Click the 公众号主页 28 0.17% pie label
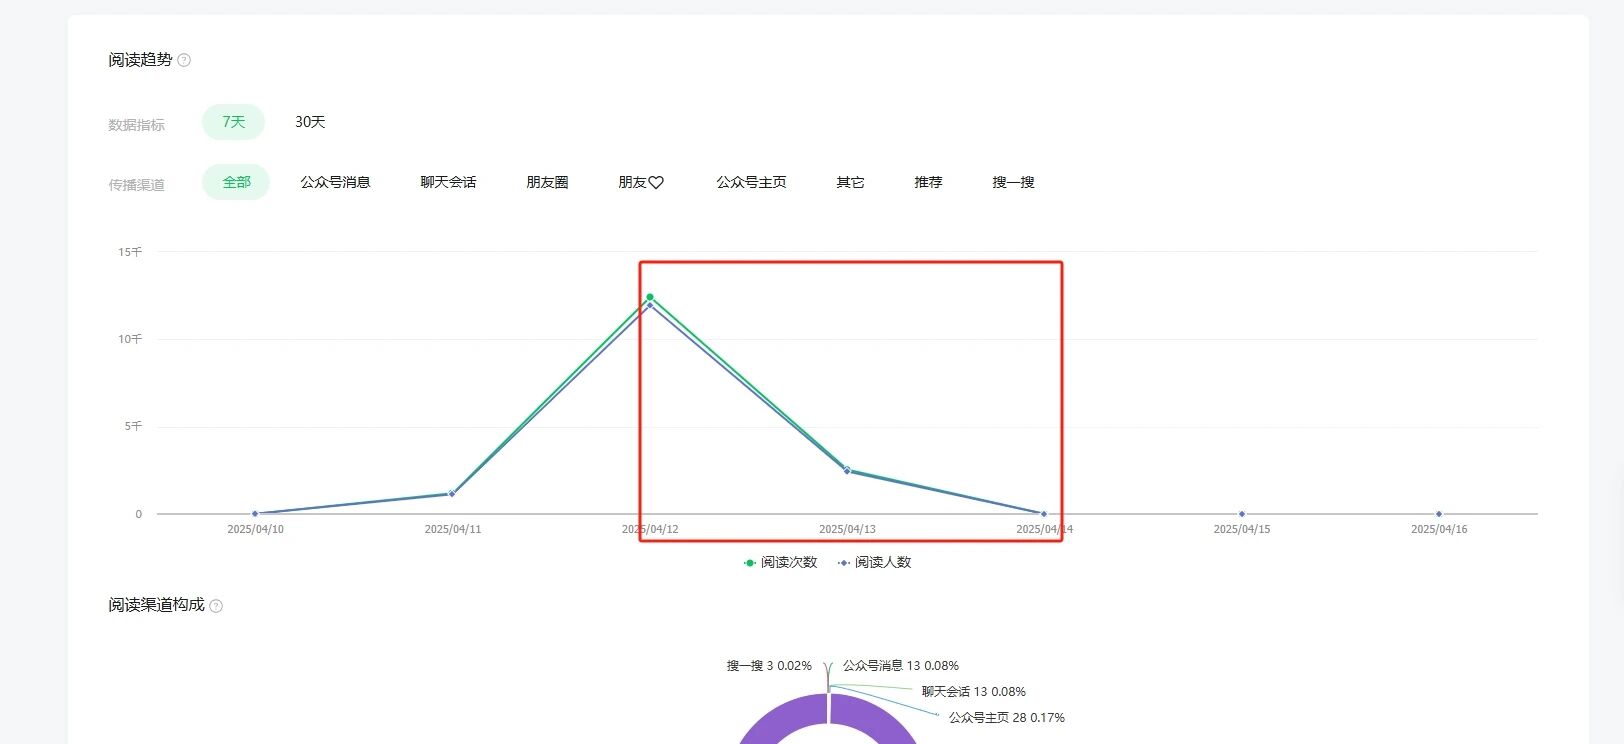1624x744 pixels. click(x=1007, y=718)
